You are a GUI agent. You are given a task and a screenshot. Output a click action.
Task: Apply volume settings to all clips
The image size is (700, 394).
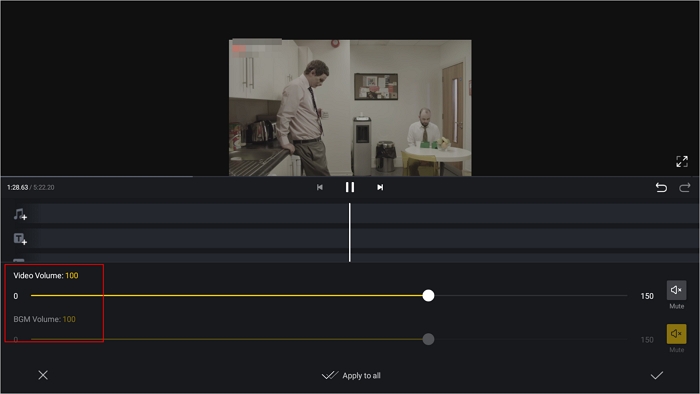[351, 376]
